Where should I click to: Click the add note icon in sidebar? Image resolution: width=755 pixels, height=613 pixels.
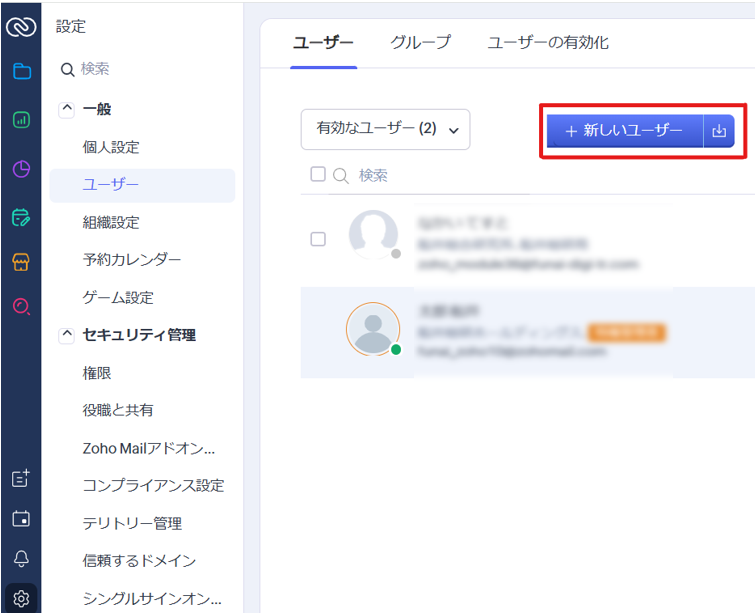[x=21, y=478]
